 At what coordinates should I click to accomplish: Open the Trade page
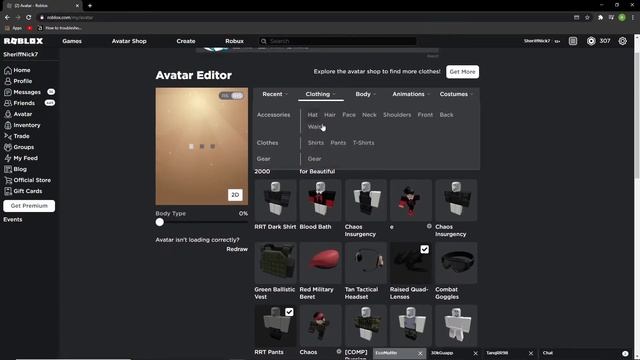(x=17, y=136)
